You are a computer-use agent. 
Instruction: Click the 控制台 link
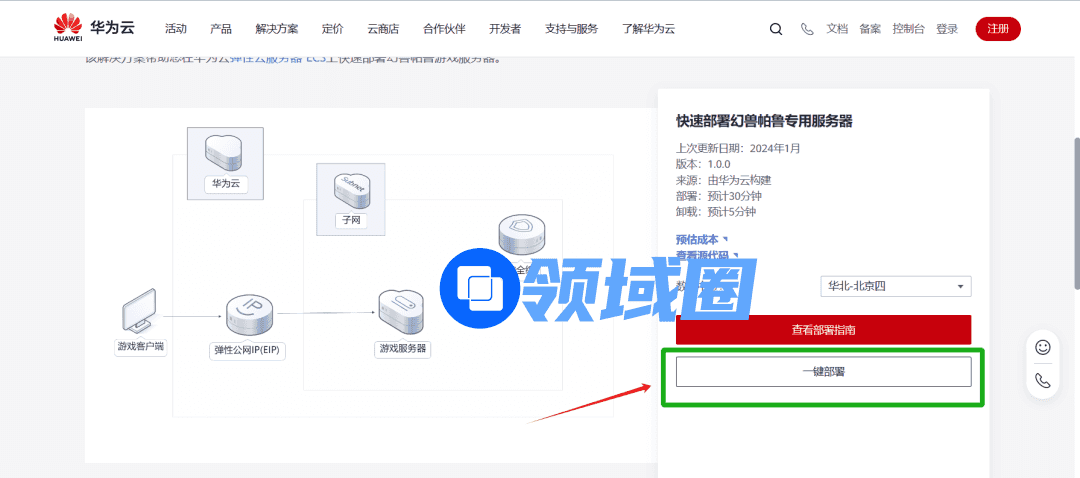tap(908, 29)
